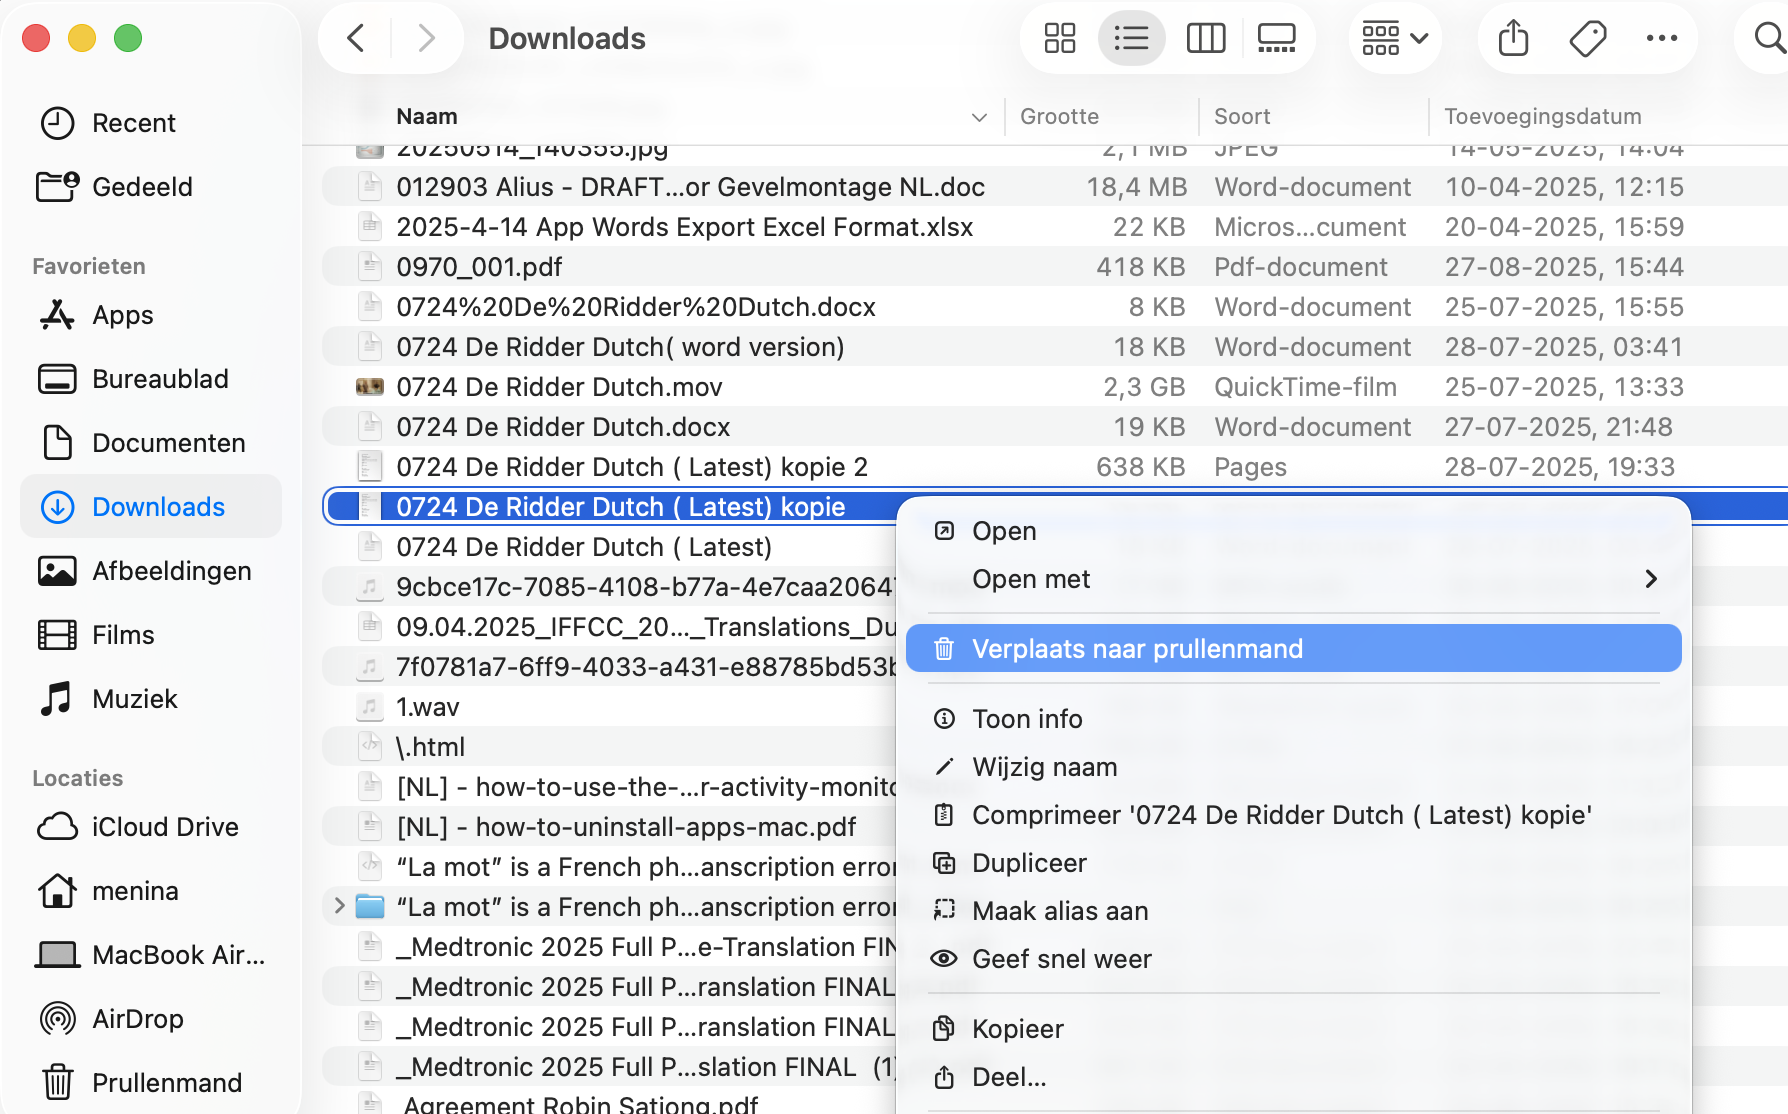Click the back navigation arrow
The image size is (1788, 1114).
pos(355,37)
